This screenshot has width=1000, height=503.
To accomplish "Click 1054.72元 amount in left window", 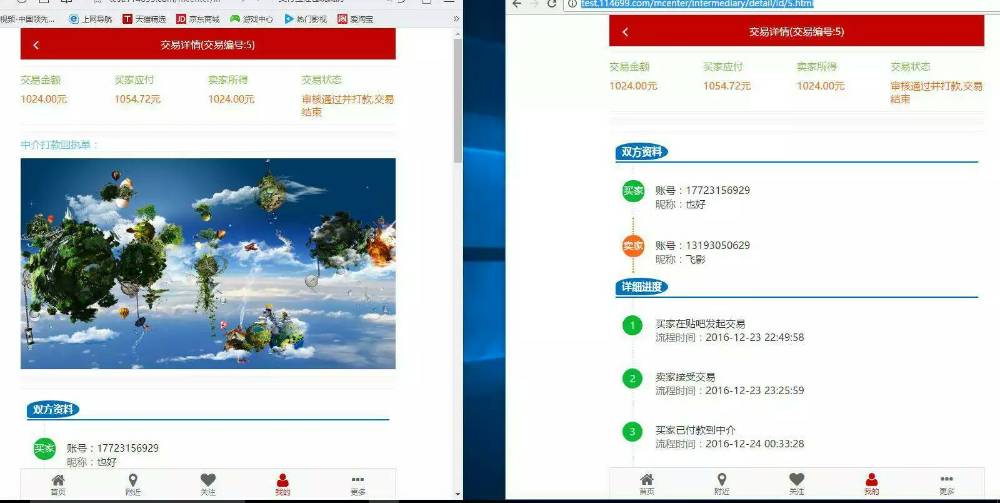I will click(x=137, y=99).
